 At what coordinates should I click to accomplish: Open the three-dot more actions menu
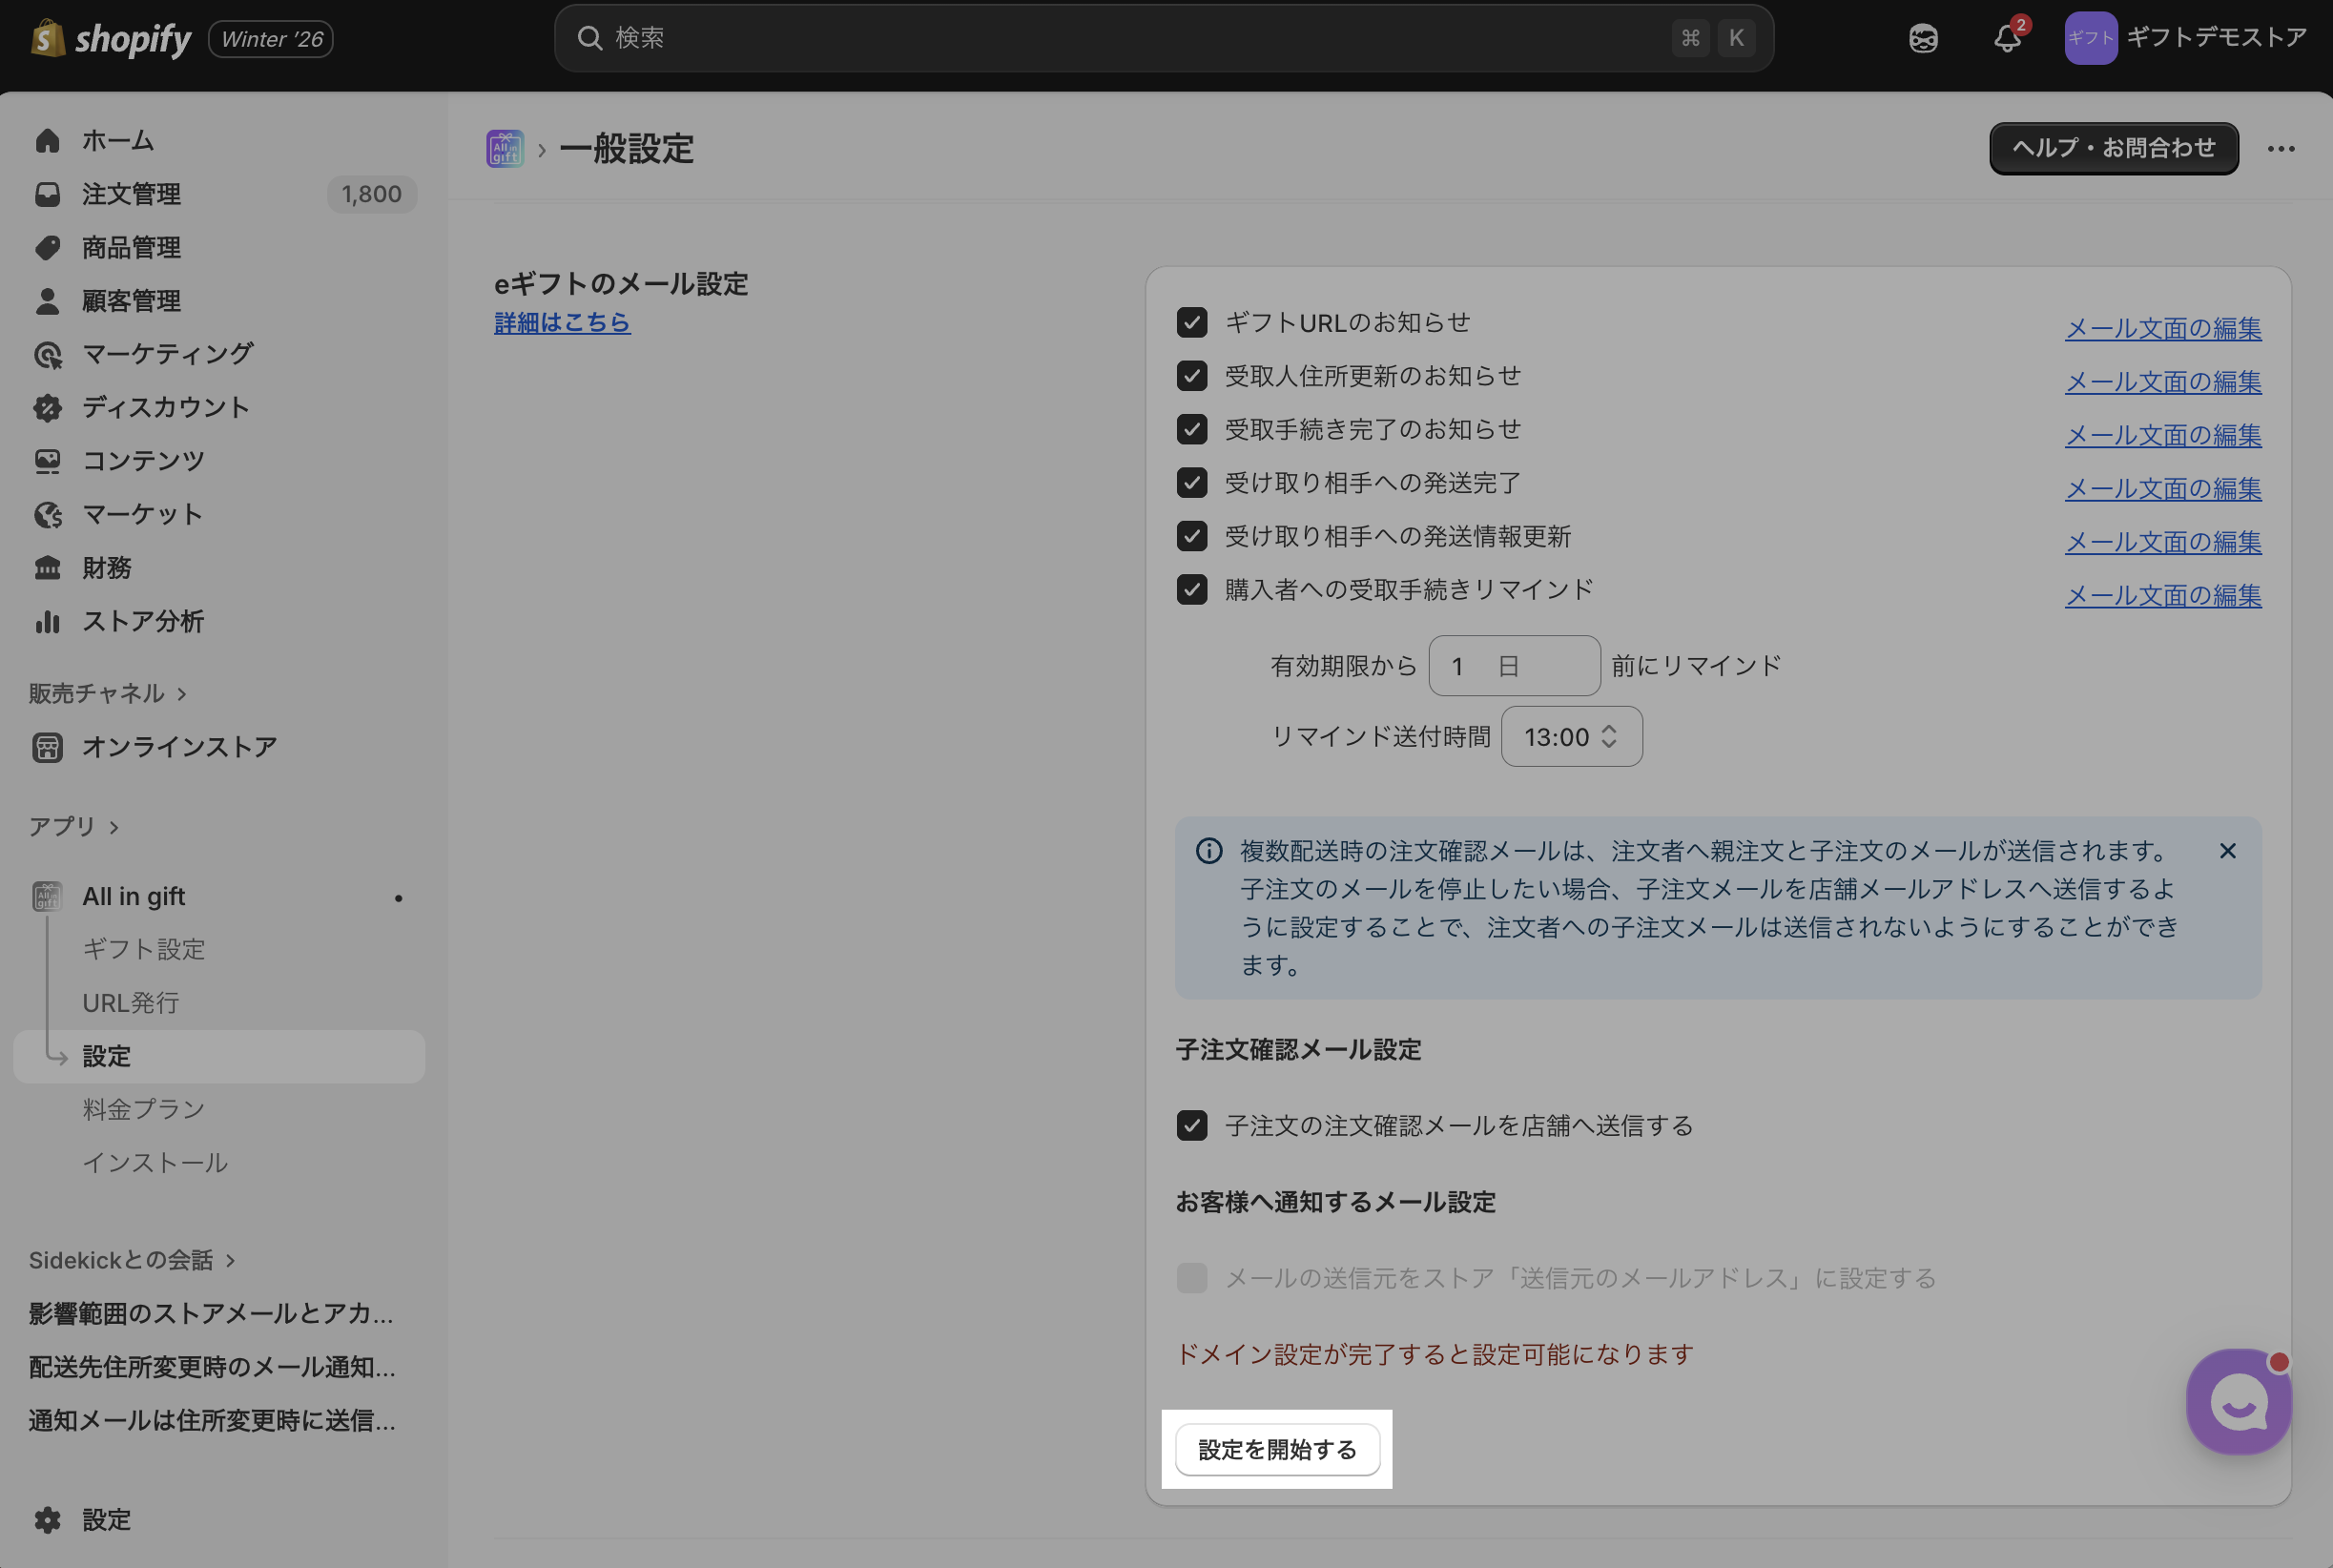[2281, 149]
